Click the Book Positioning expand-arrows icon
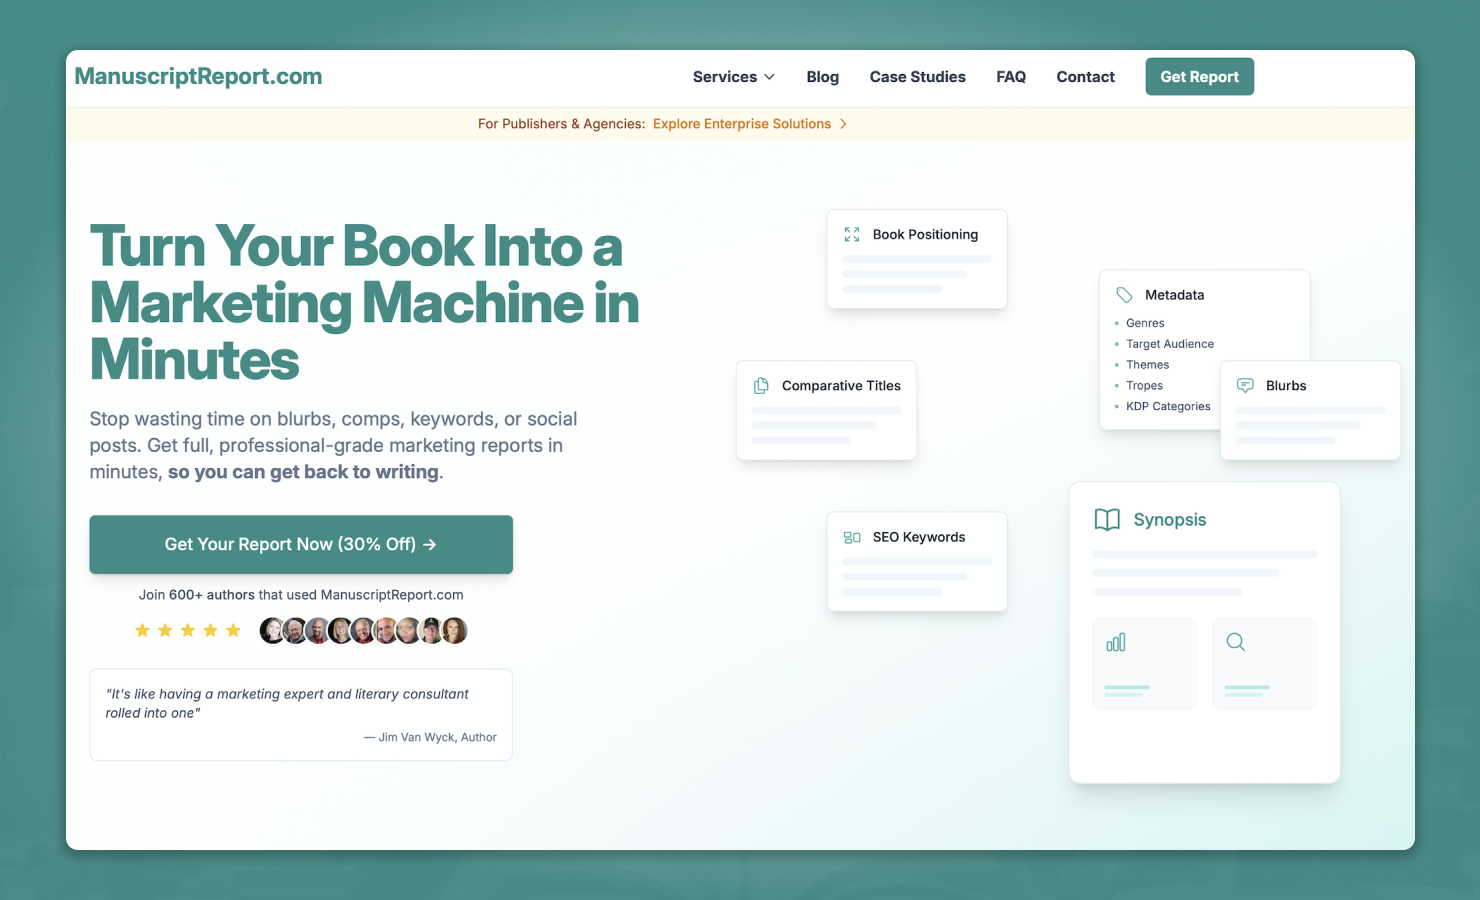This screenshot has height=900, width=1480. click(852, 234)
